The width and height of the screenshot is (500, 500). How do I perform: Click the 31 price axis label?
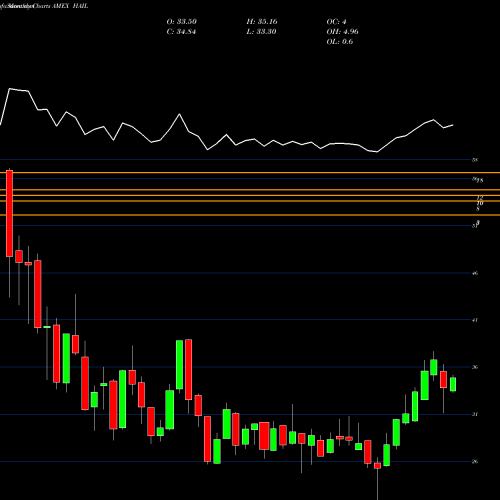[x=475, y=414]
